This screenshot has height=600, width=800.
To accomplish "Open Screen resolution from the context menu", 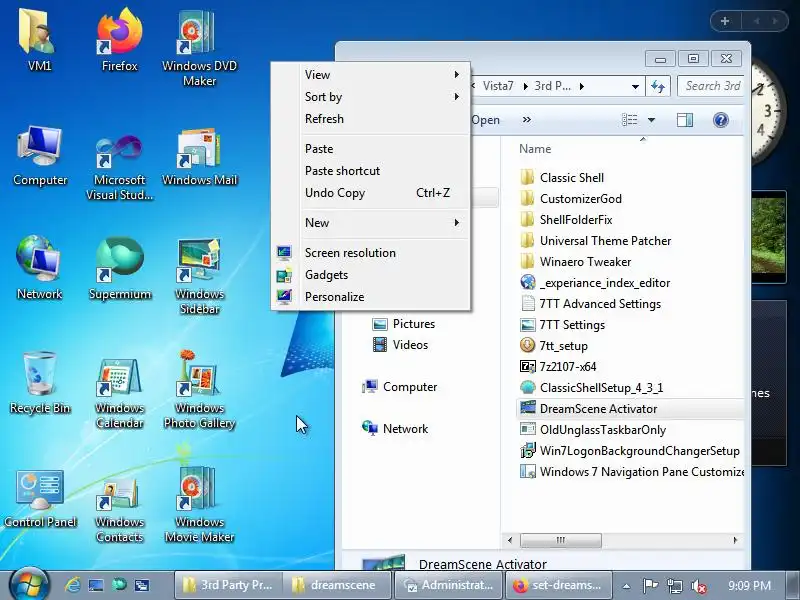I will tap(371, 253).
